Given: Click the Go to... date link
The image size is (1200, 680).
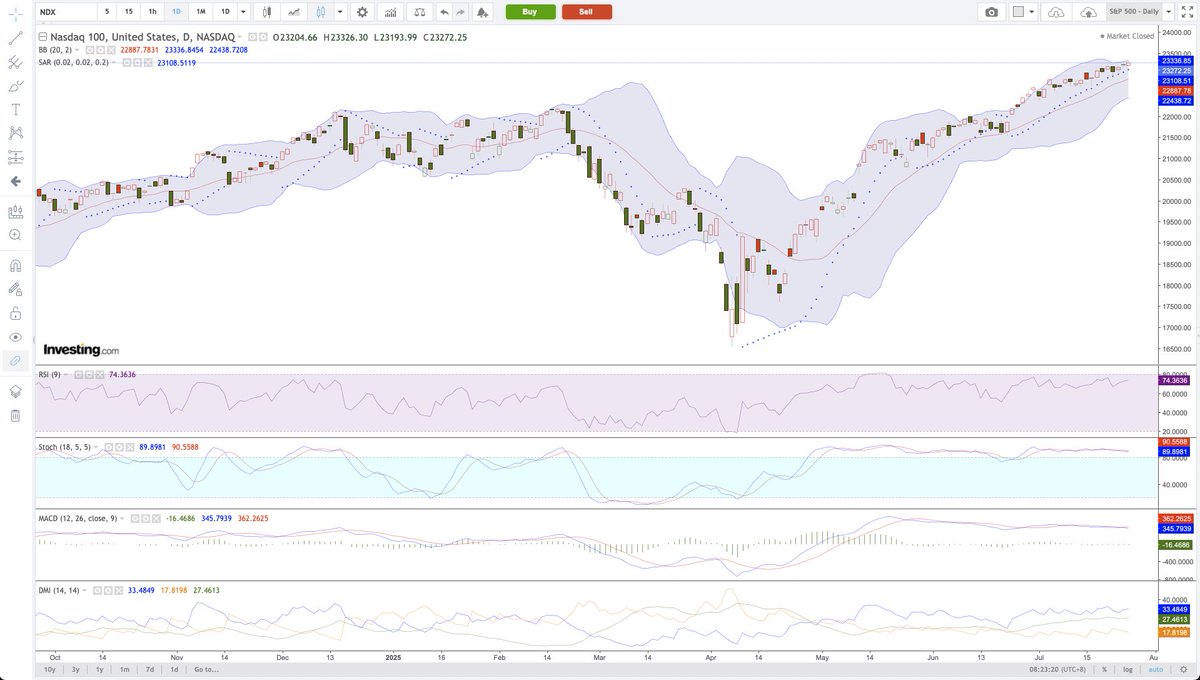Looking at the screenshot, I should point(206,669).
